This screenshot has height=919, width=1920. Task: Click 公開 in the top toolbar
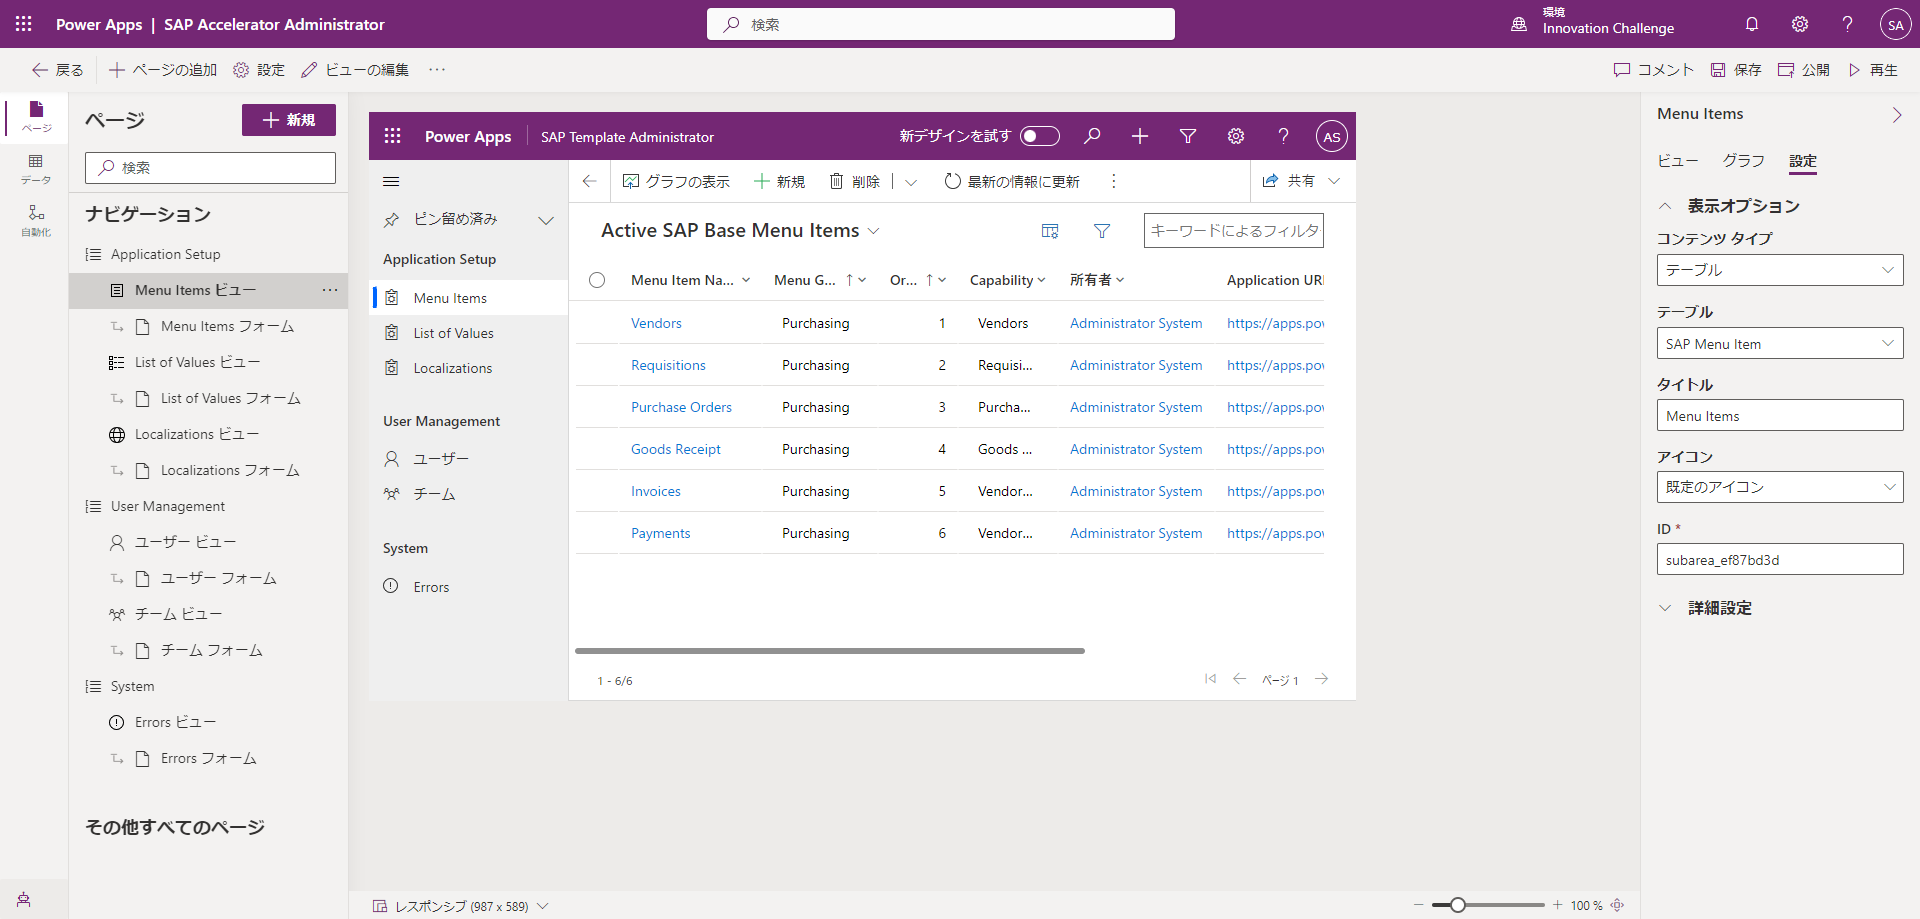(1804, 70)
